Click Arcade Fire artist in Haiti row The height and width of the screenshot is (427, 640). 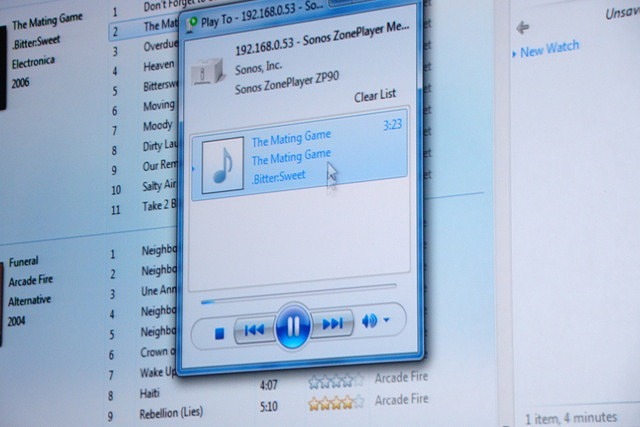[x=401, y=377]
